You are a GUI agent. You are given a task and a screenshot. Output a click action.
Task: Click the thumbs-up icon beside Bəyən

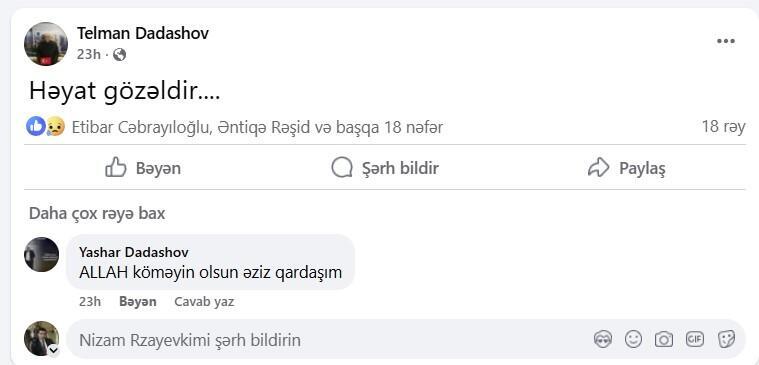pos(116,167)
